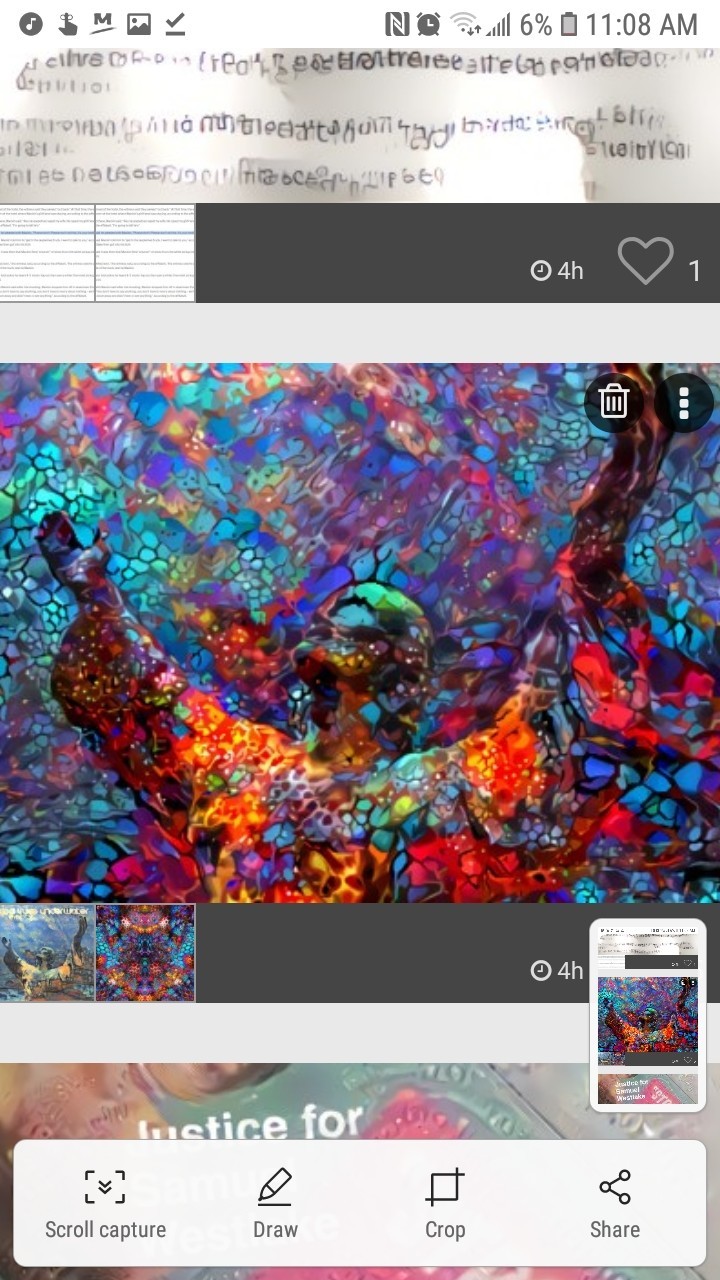720x1280 pixels.
Task: Tap the '4h' timestamp under mosaic artwork
Action: pos(557,970)
